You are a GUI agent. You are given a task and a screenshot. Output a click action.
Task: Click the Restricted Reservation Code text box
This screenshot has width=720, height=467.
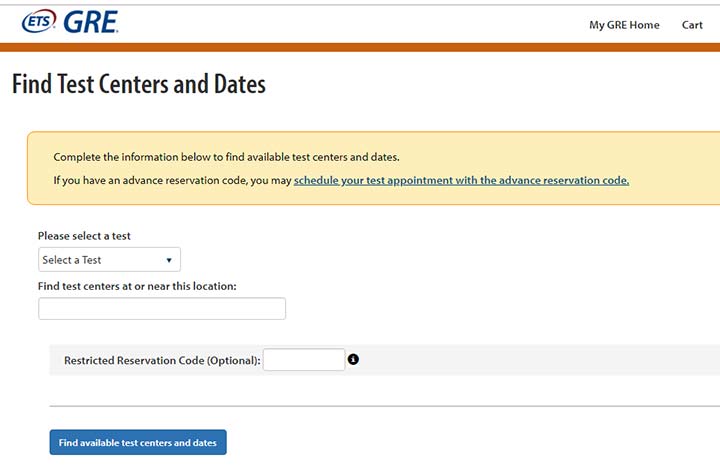click(x=304, y=360)
